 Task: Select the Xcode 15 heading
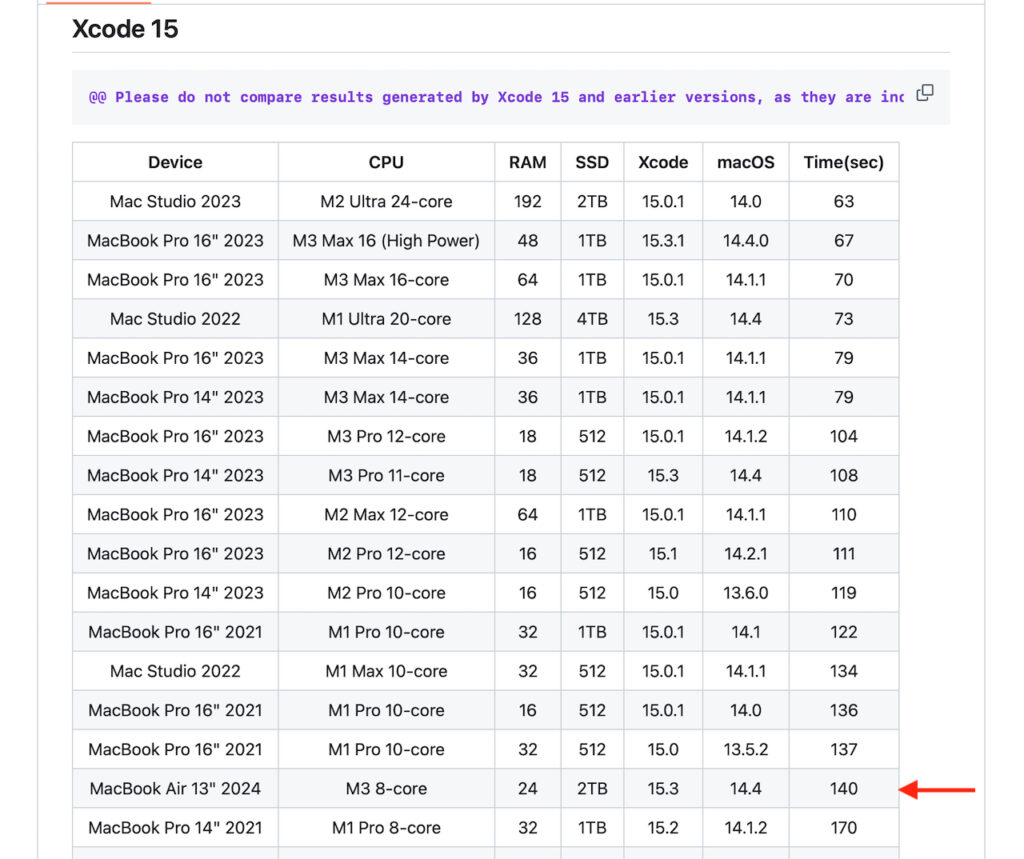pyautogui.click(x=125, y=29)
